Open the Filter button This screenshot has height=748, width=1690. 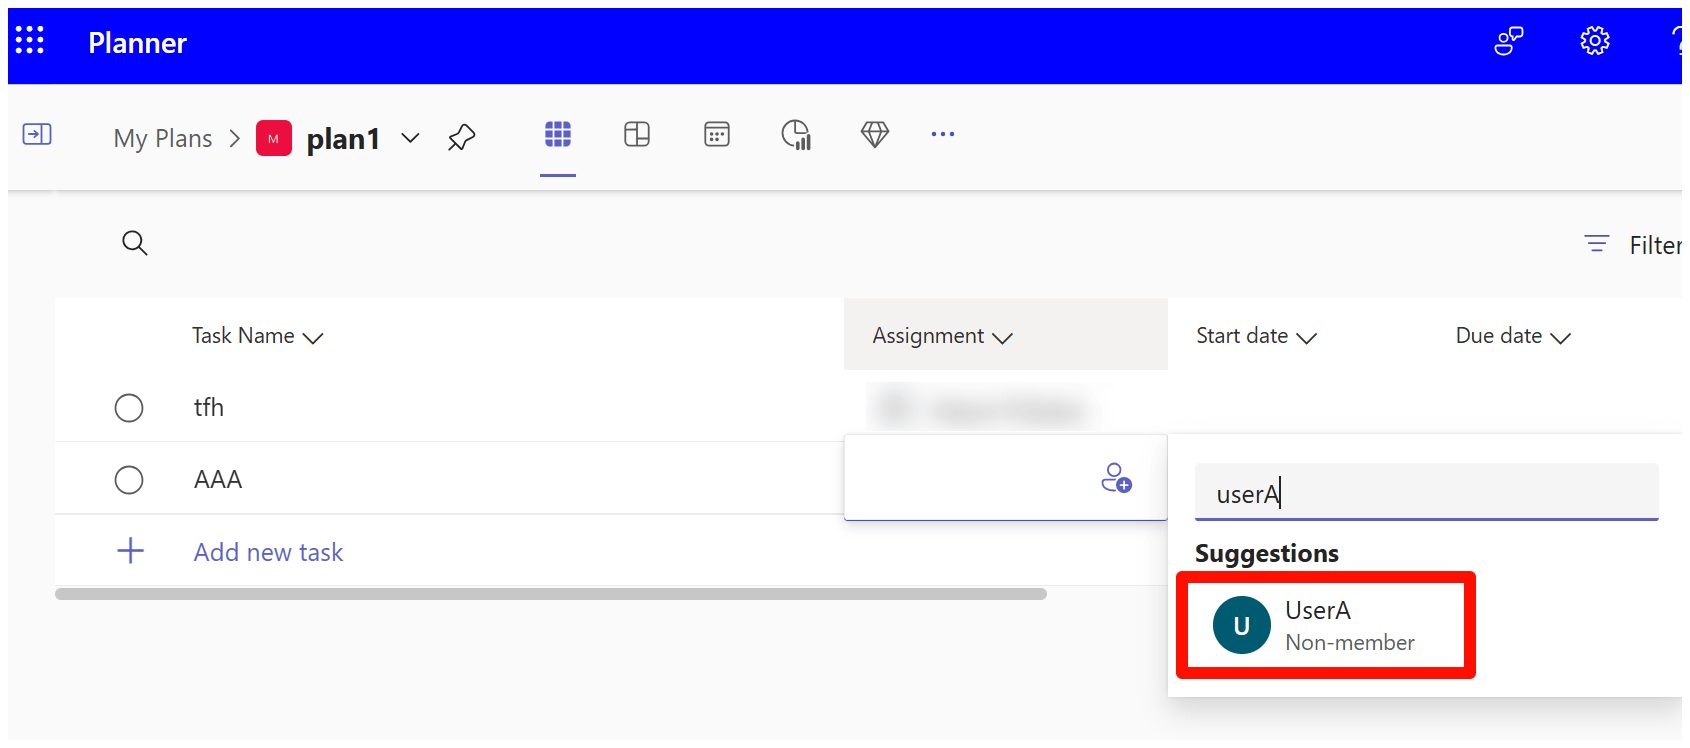(1633, 245)
